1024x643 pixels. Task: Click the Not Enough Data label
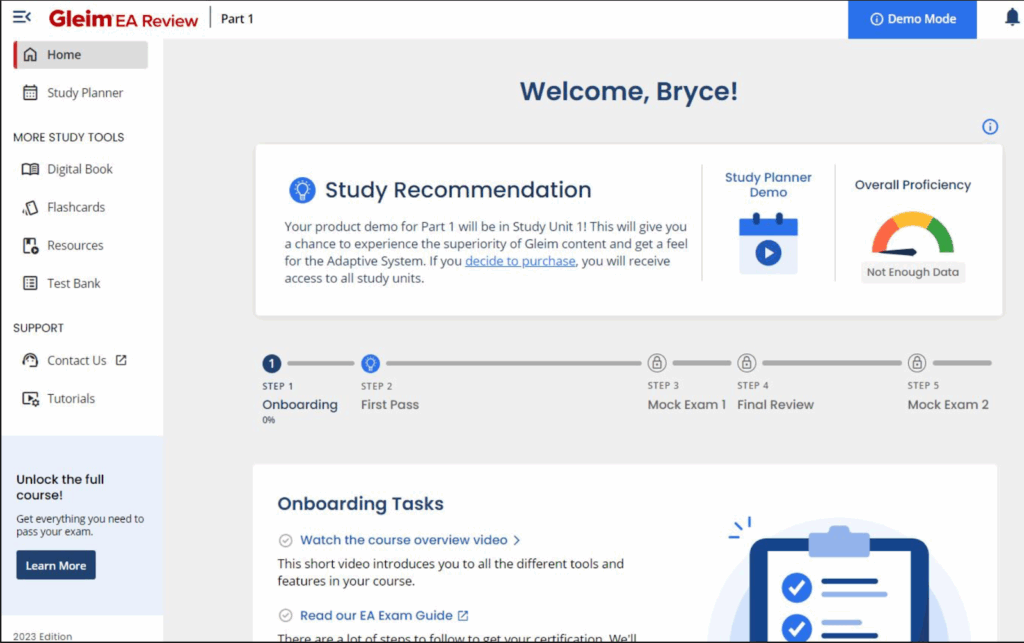click(912, 272)
